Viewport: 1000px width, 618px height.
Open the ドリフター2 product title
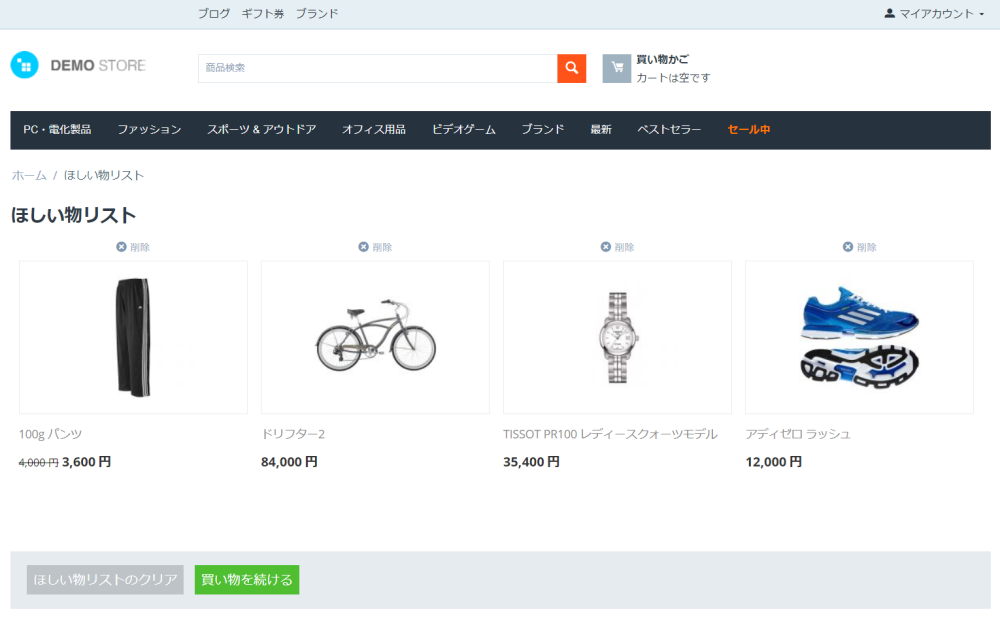point(293,434)
